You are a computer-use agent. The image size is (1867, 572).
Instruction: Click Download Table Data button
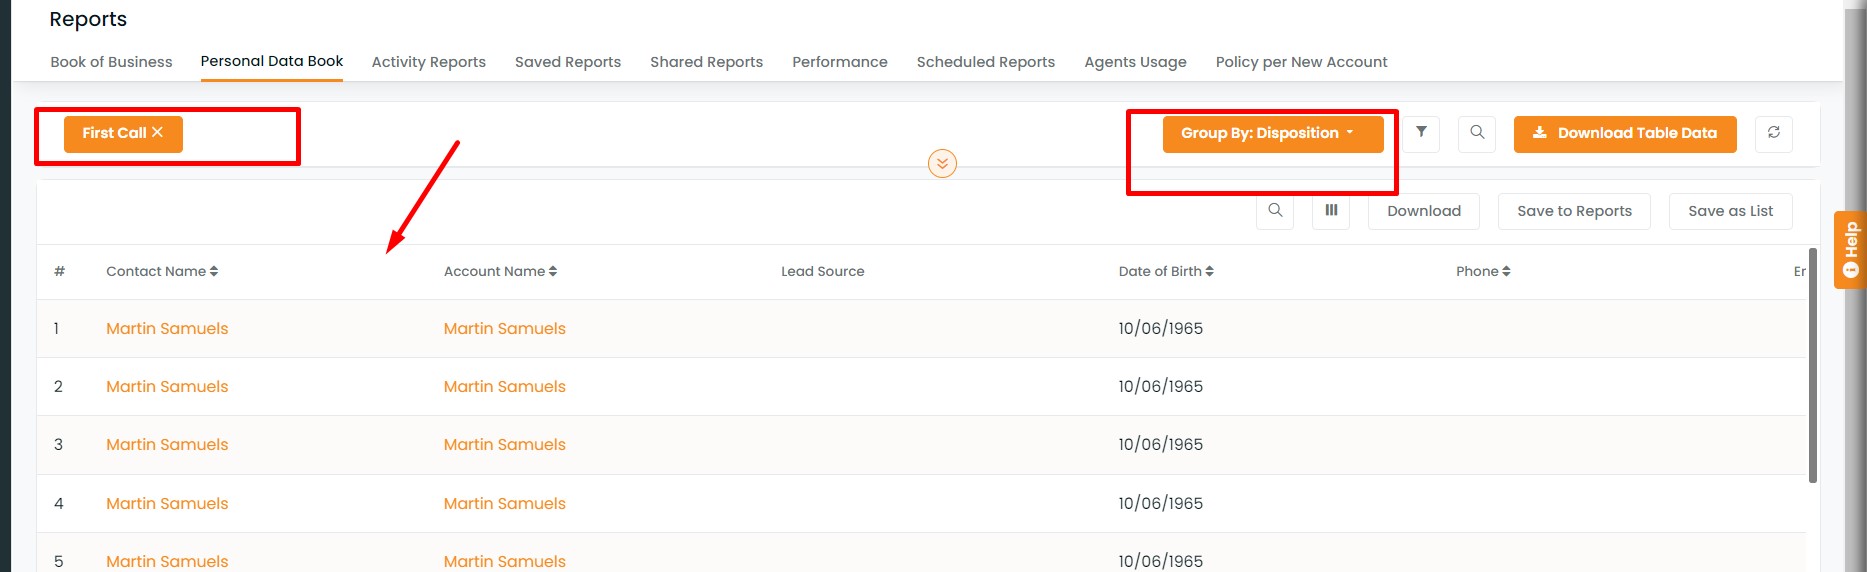tap(1625, 133)
